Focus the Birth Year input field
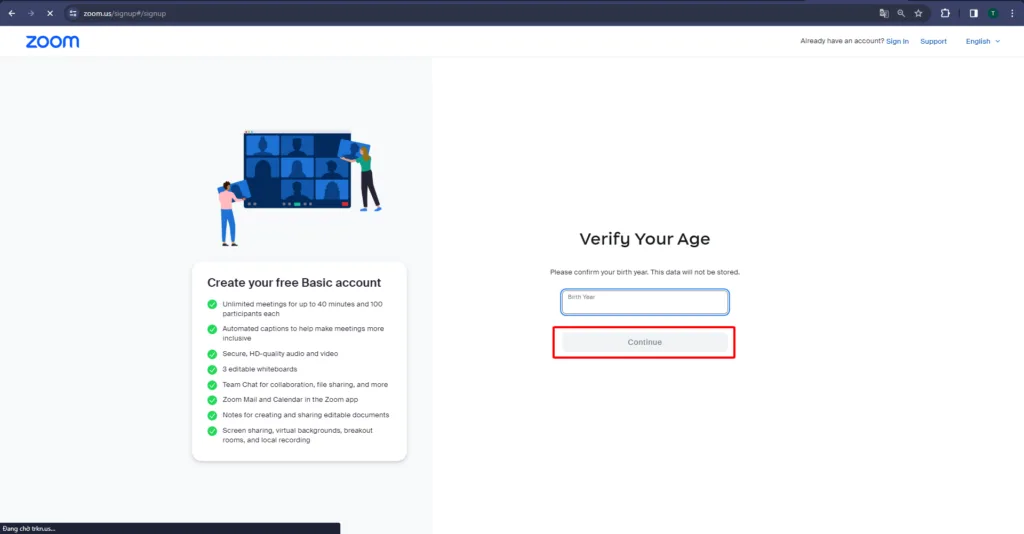 [x=645, y=302]
